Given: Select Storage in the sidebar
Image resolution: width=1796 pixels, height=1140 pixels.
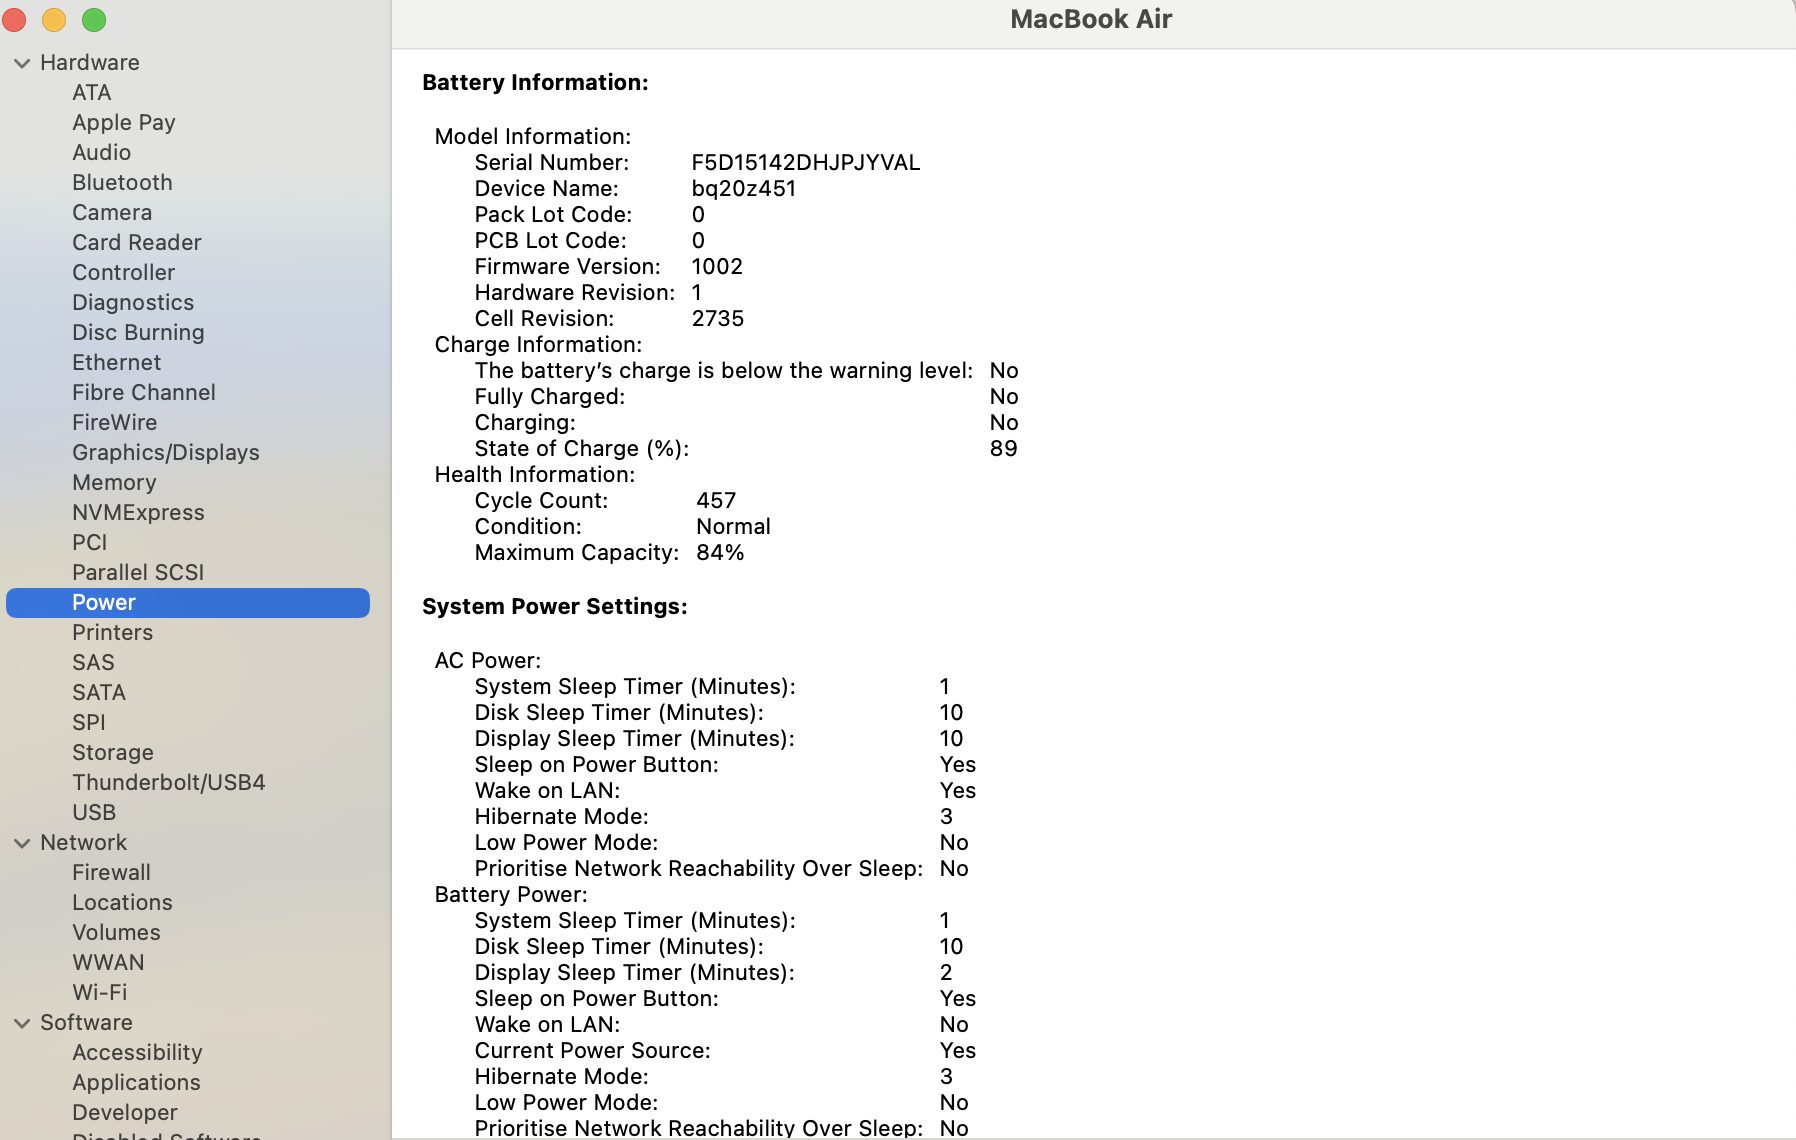Looking at the screenshot, I should point(112,752).
